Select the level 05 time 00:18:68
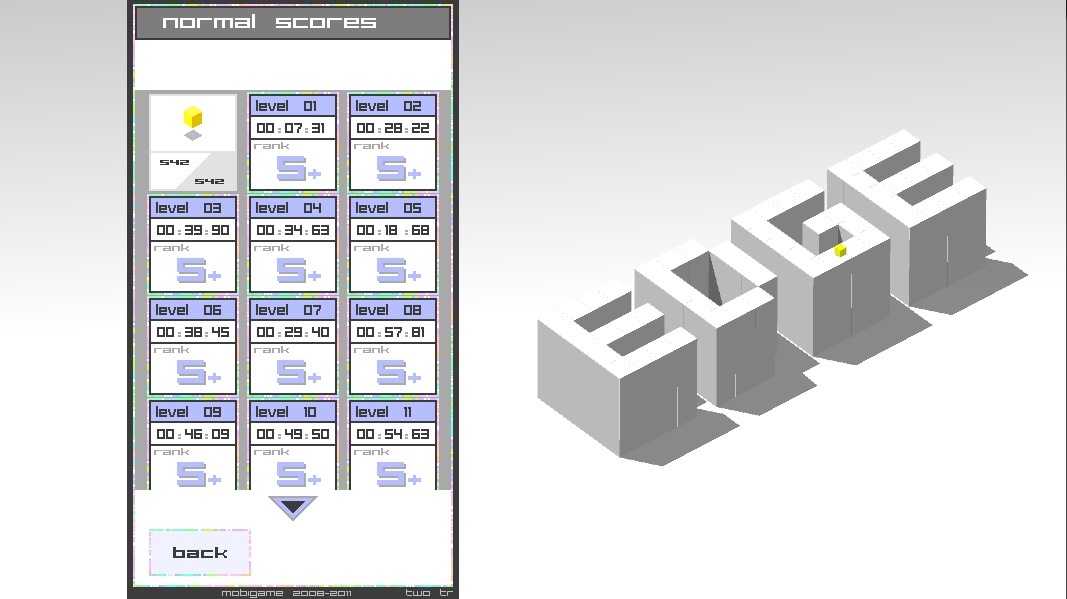The image size is (1067, 599). pos(393,230)
